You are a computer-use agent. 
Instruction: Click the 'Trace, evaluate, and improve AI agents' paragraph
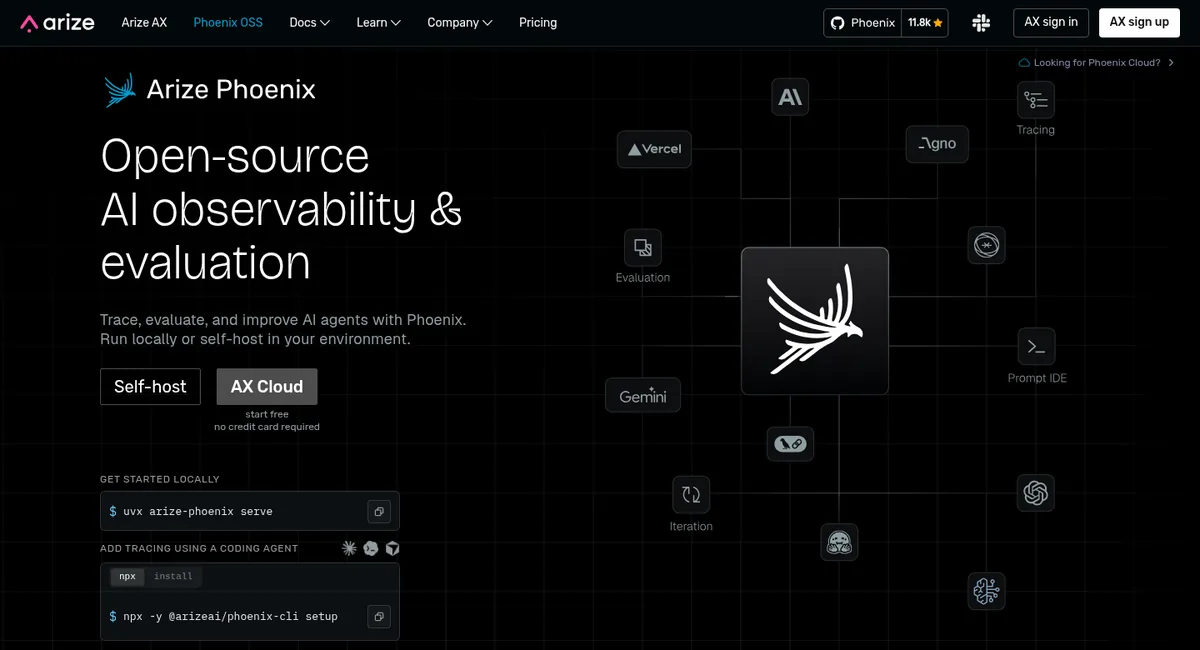[283, 329]
